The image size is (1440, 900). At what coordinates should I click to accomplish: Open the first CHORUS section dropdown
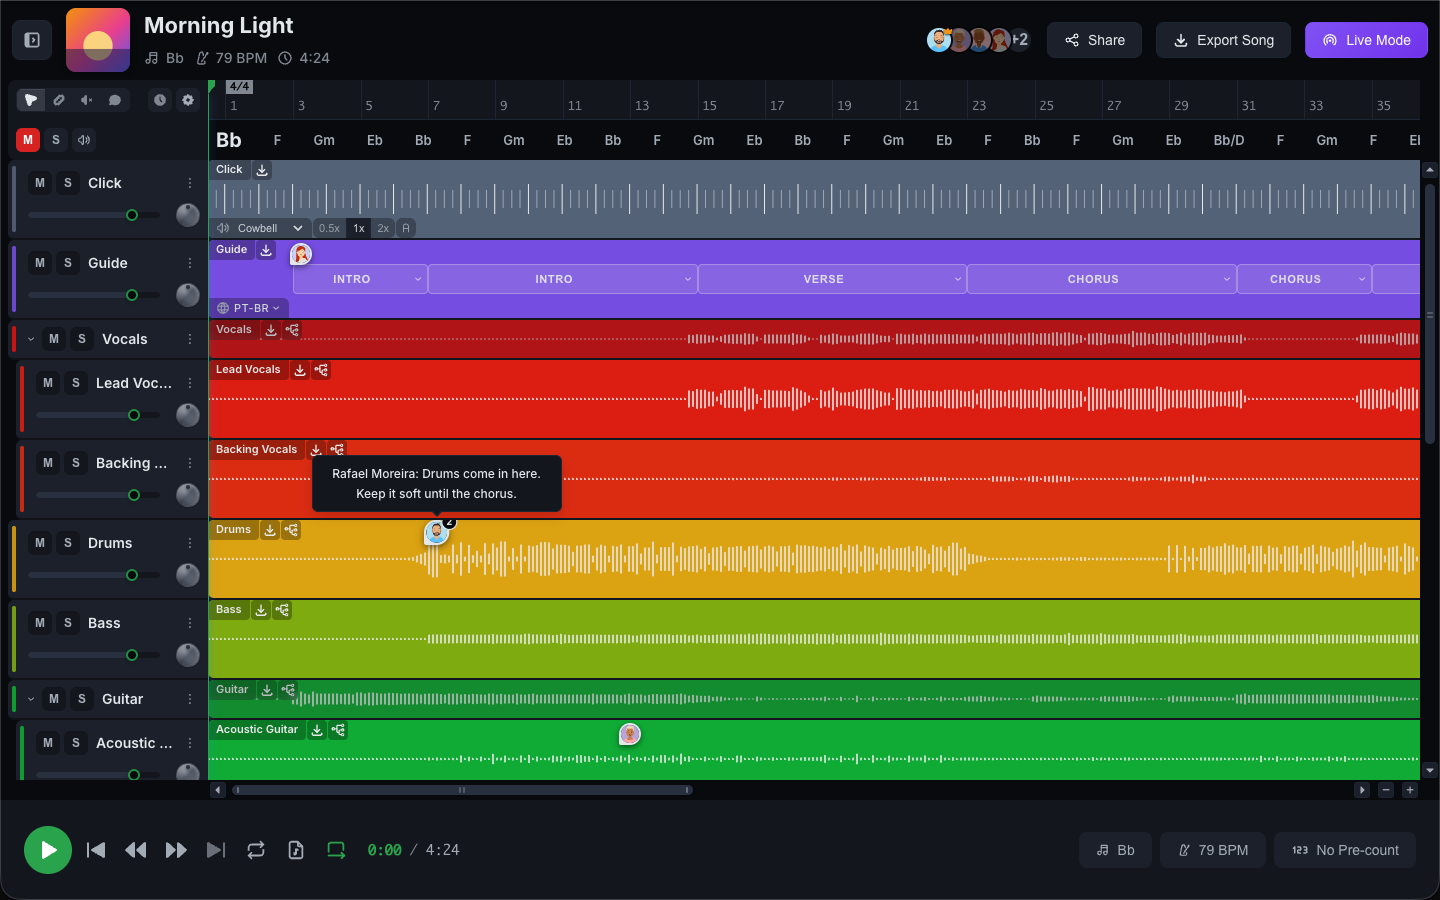coord(1227,279)
